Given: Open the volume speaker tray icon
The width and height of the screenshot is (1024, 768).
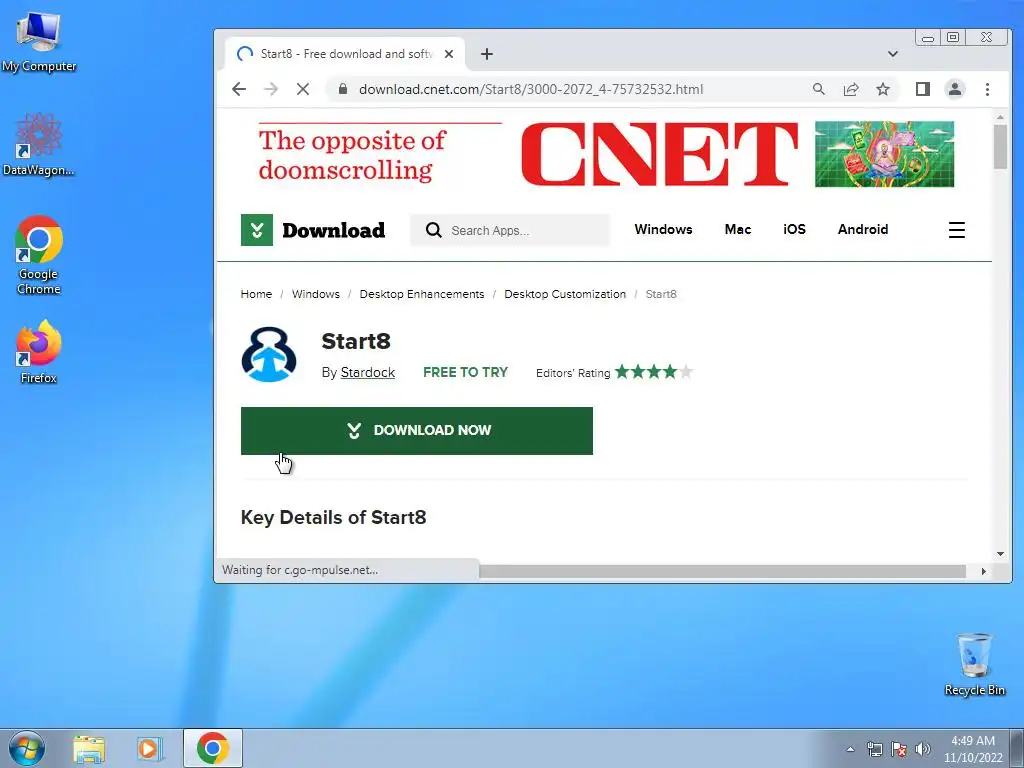Looking at the screenshot, I should [x=922, y=749].
